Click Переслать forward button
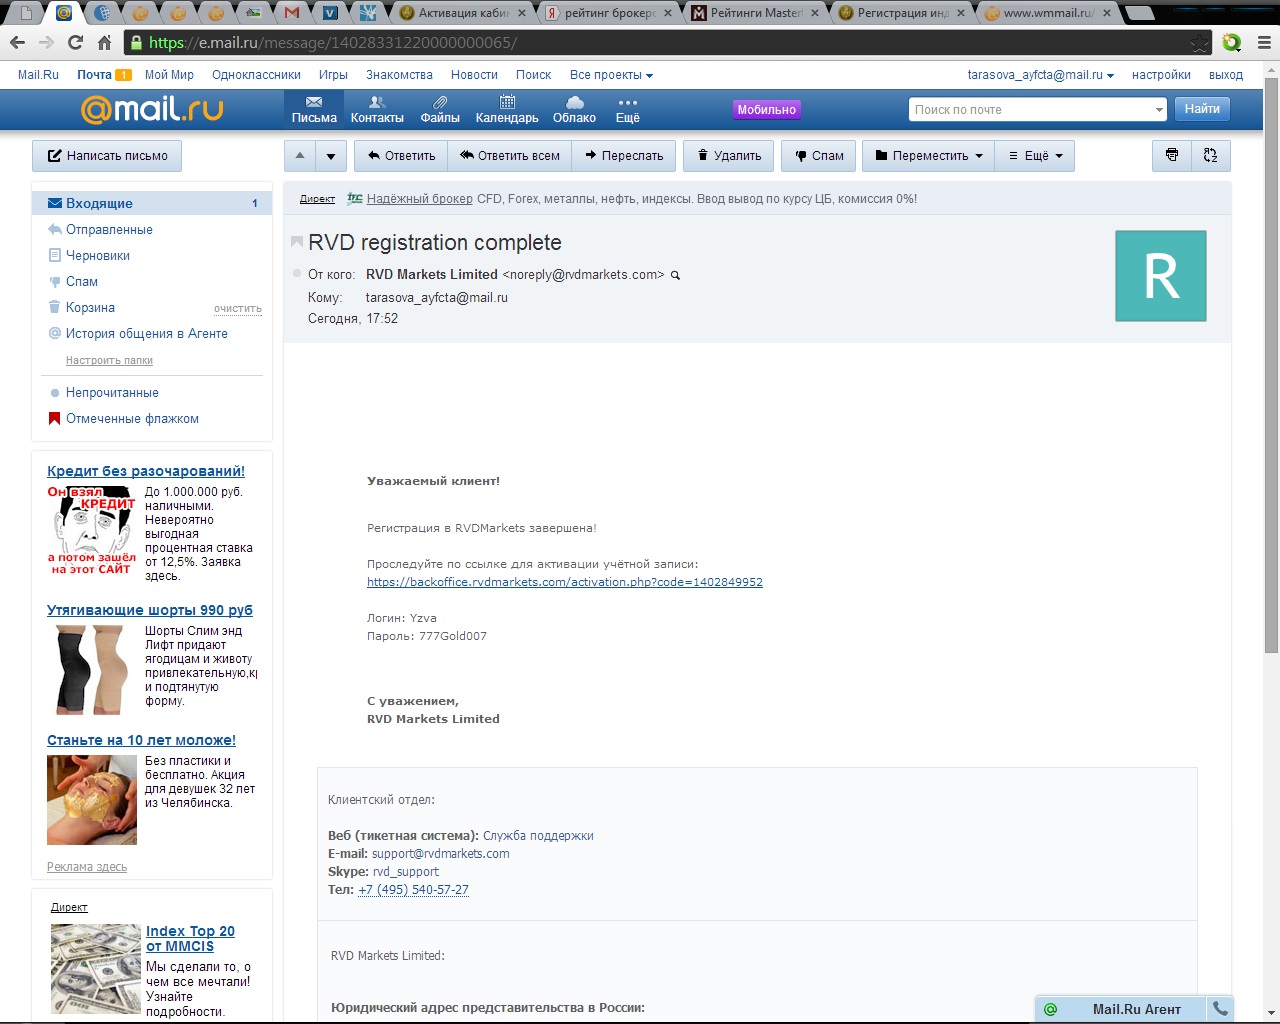Image resolution: width=1280 pixels, height=1024 pixels. point(624,155)
